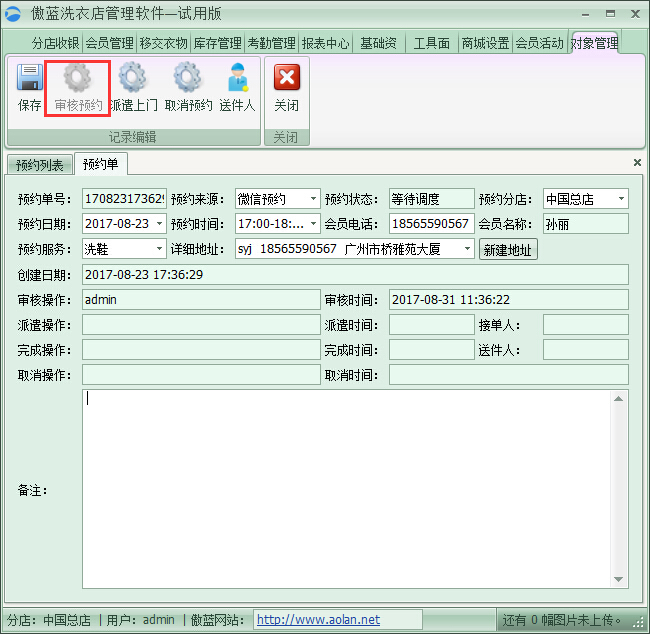Click the 派遣上门 dispatch icon
Image resolution: width=650 pixels, height=634 pixels.
click(132, 78)
